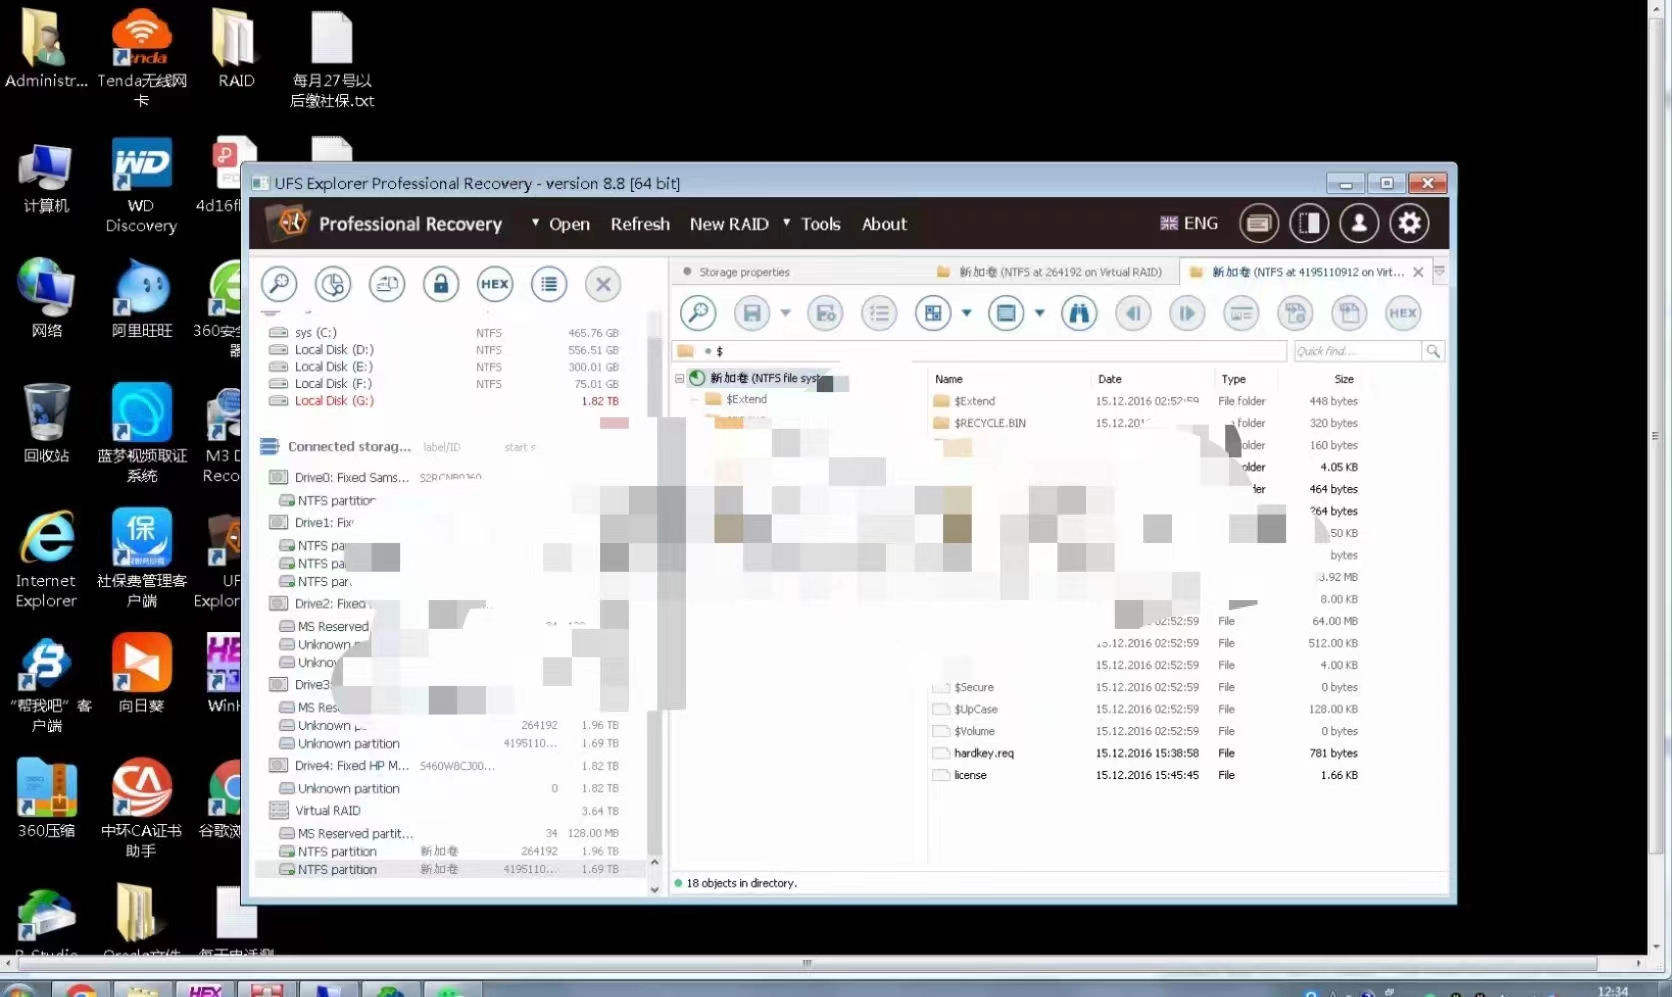Image resolution: width=1672 pixels, height=997 pixels.
Task: Sort files by the Date column header
Action: tap(1110, 379)
